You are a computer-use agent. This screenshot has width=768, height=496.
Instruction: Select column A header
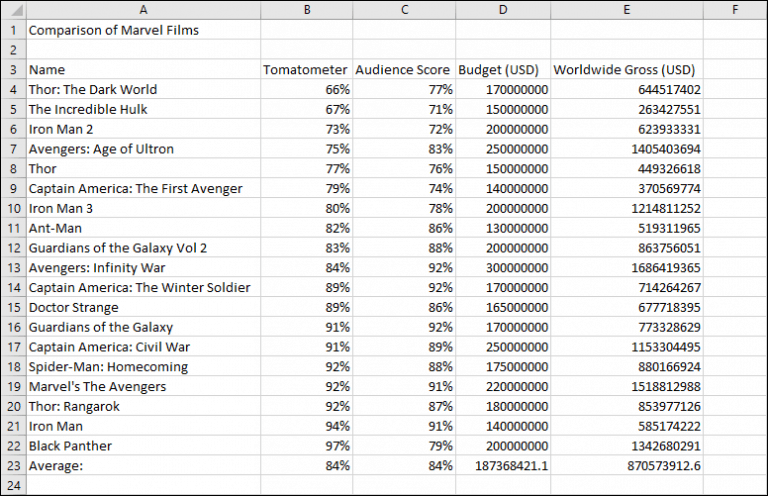(143, 10)
